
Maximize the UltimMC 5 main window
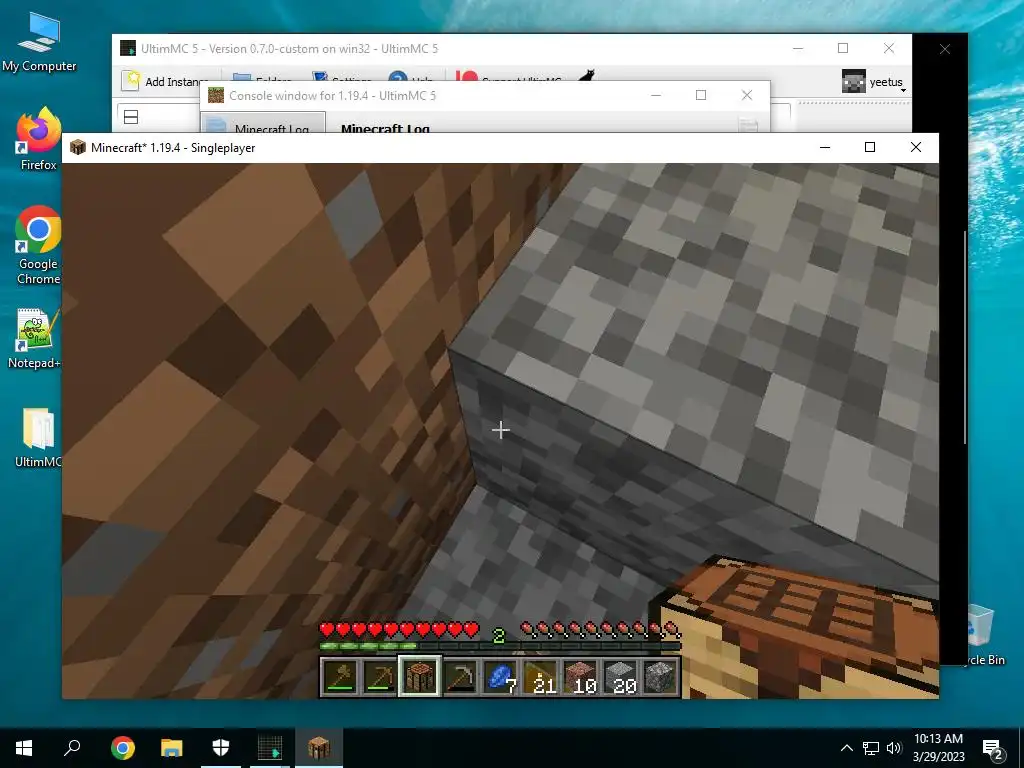(843, 48)
